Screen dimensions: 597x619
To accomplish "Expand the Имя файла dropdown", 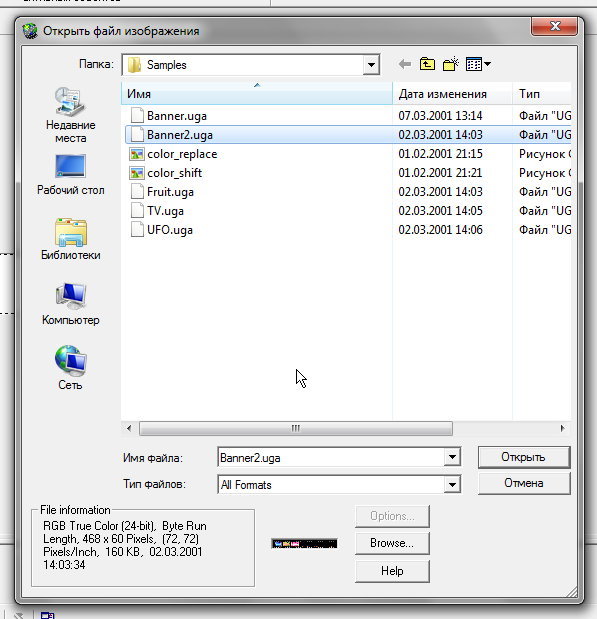I will click(x=452, y=458).
